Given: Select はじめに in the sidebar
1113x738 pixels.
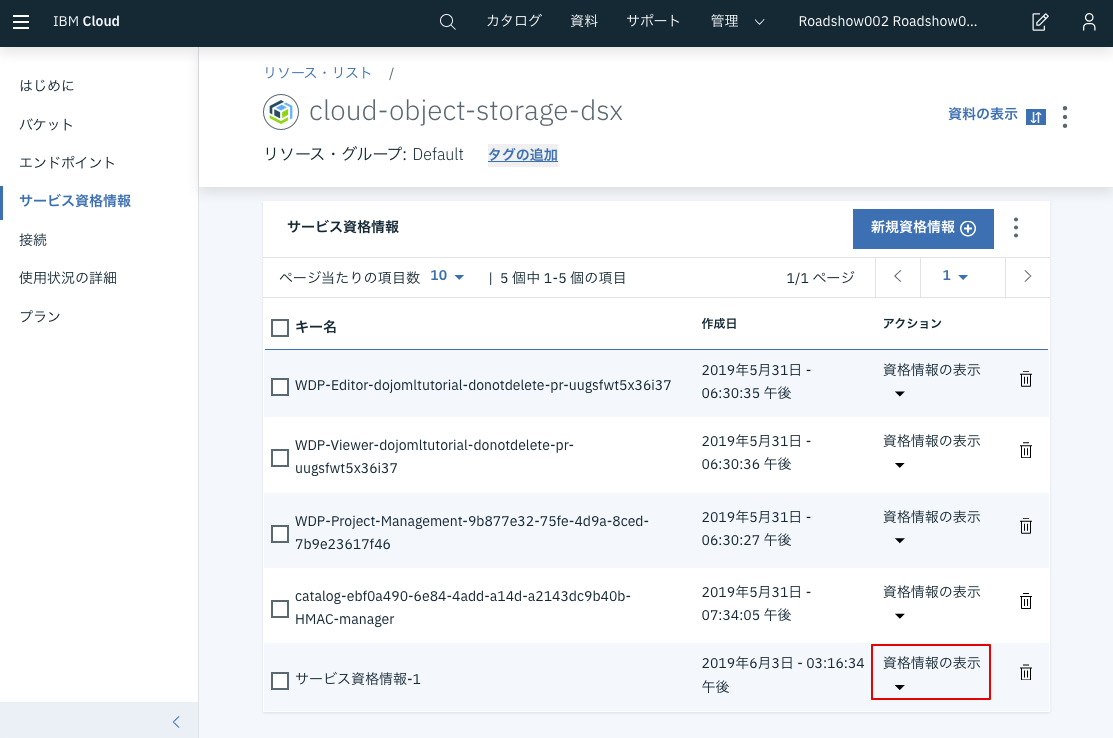Looking at the screenshot, I should click(x=47, y=86).
